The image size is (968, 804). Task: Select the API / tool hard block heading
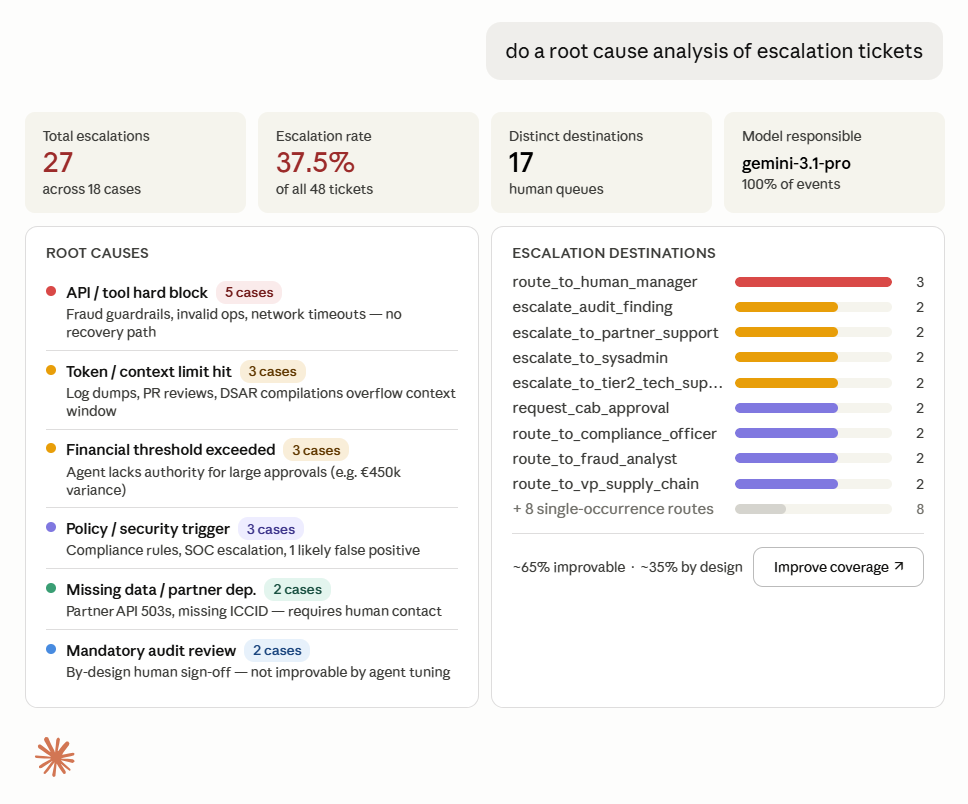point(137,293)
